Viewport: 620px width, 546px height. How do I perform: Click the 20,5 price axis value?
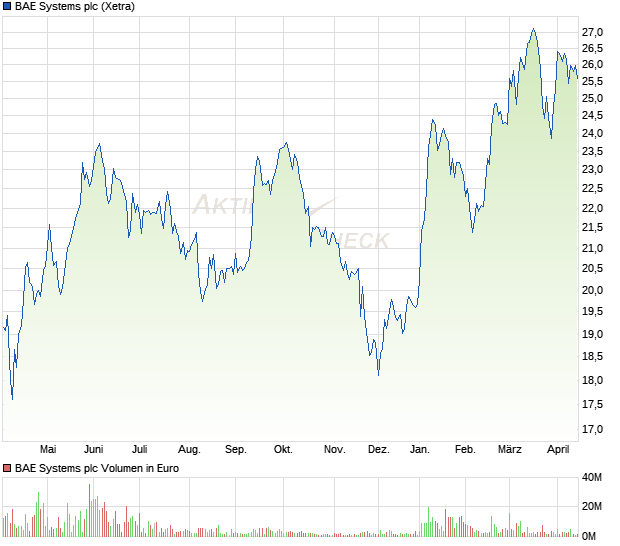click(592, 269)
